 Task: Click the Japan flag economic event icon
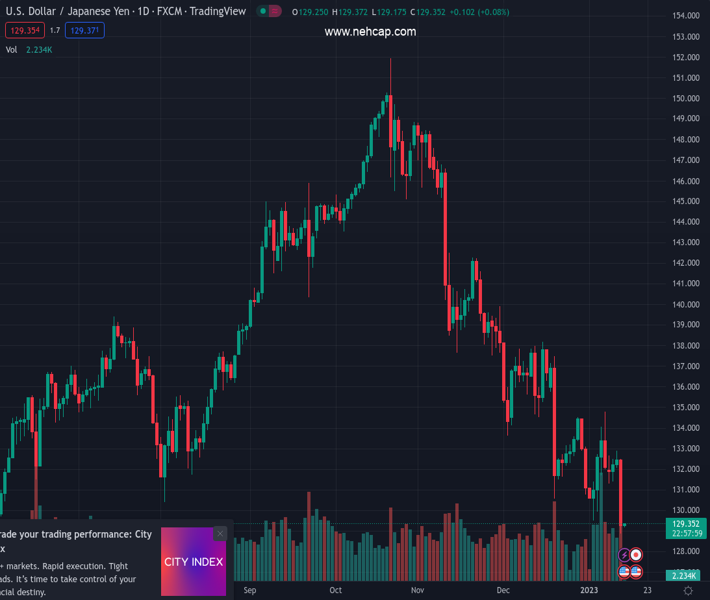(x=636, y=555)
